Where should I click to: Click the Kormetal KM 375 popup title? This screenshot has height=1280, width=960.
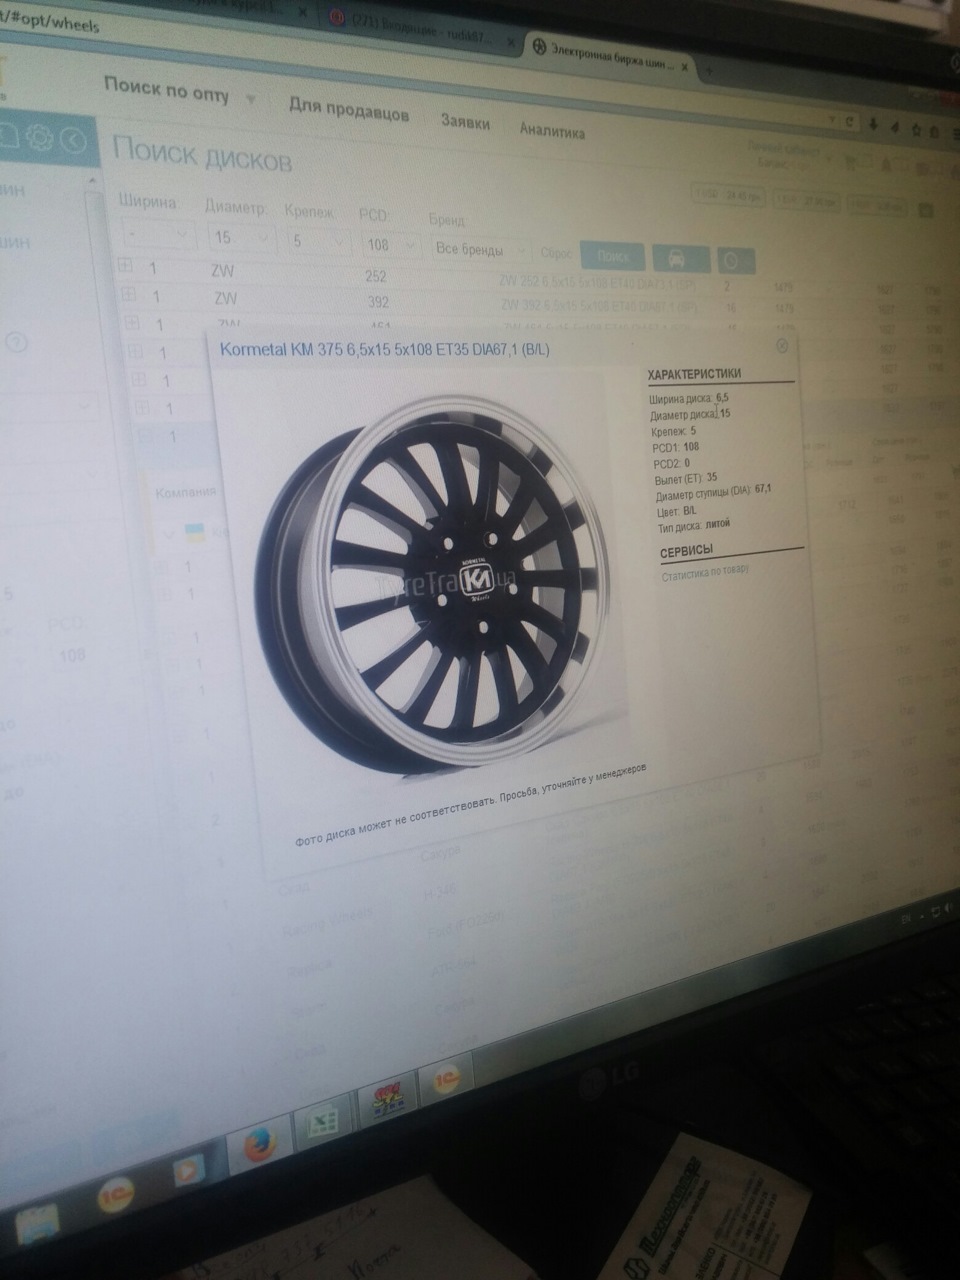click(385, 348)
